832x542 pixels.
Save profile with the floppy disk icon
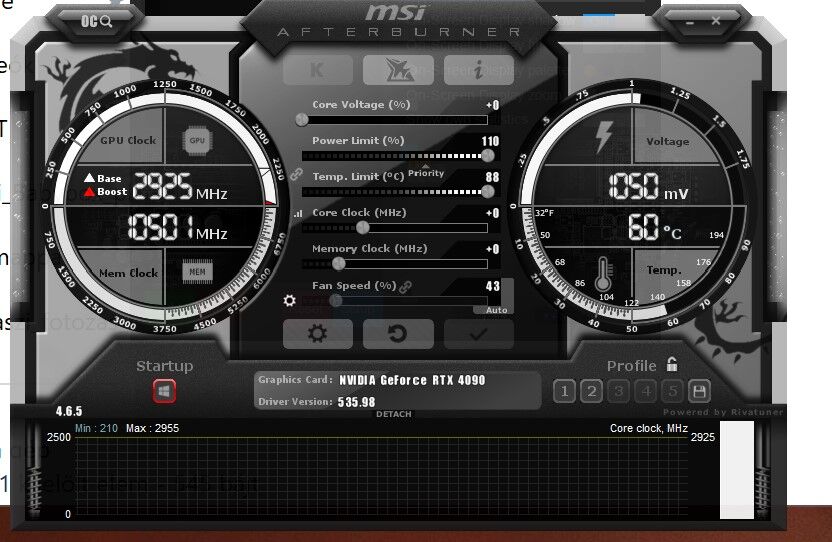[699, 392]
